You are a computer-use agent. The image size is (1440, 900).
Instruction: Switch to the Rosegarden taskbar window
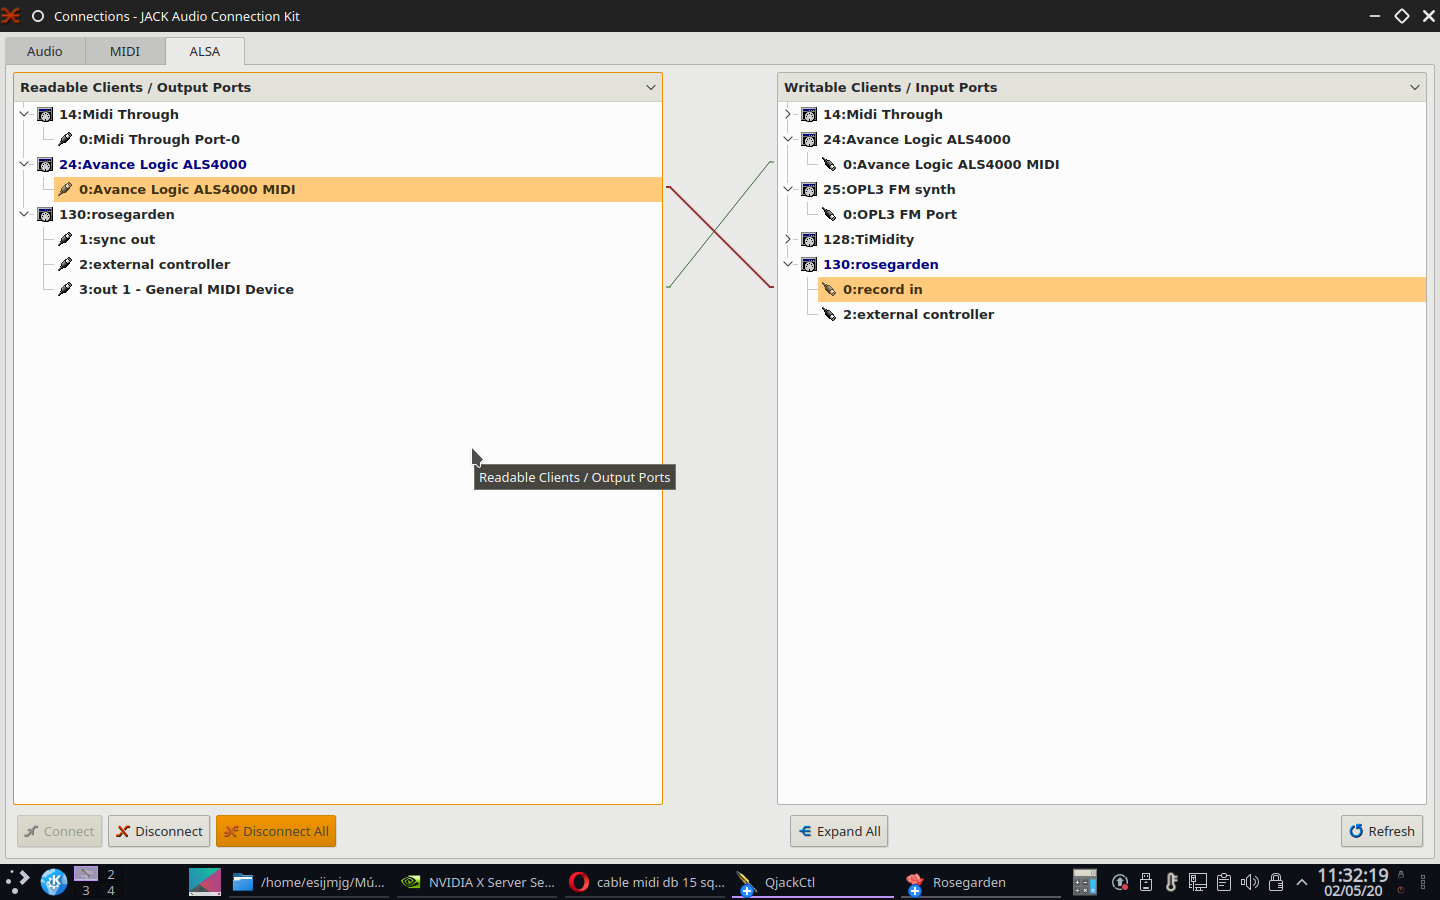981,882
